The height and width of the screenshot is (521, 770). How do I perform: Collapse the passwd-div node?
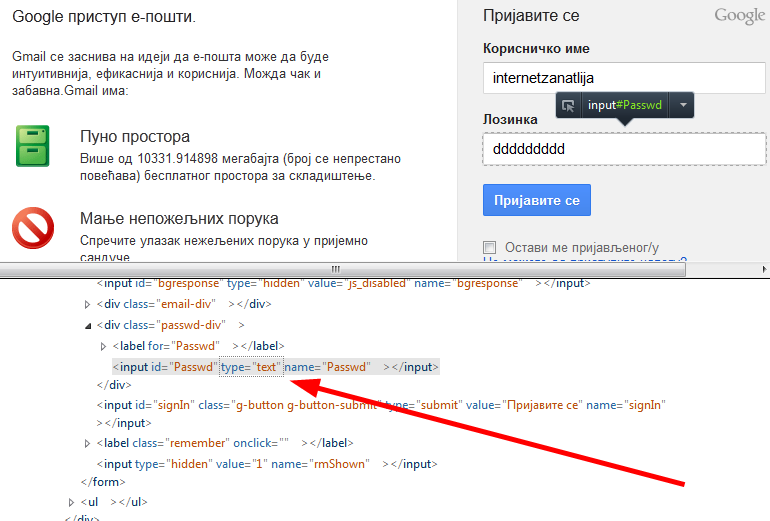88,326
